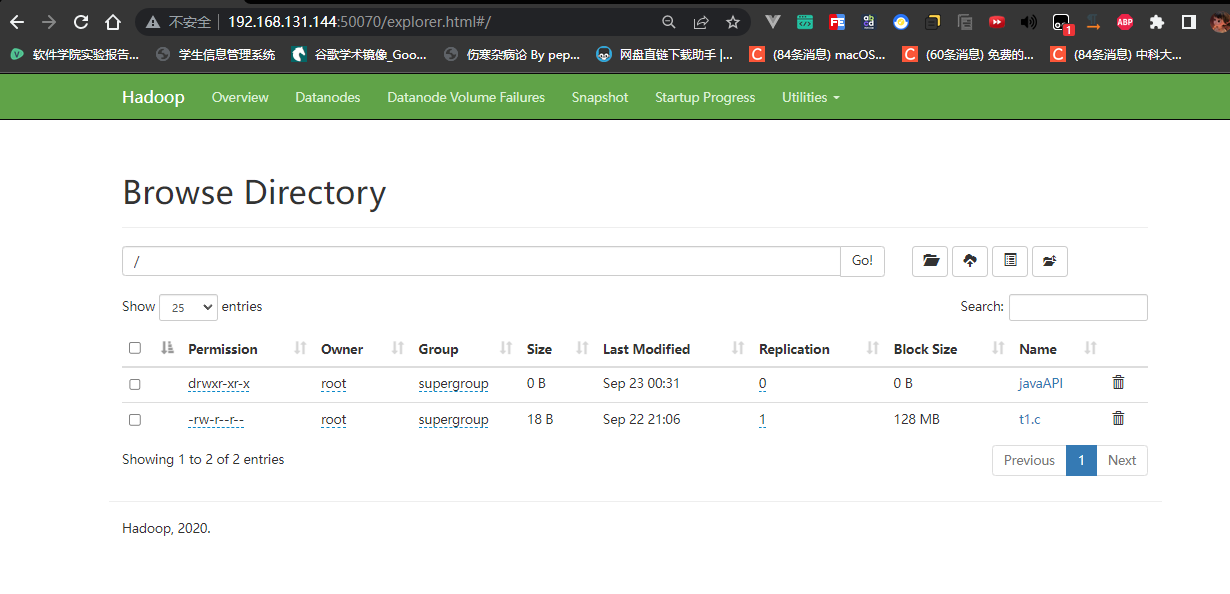The image size is (1230, 594).
Task: Focus the Search input field
Action: [x=1077, y=307]
